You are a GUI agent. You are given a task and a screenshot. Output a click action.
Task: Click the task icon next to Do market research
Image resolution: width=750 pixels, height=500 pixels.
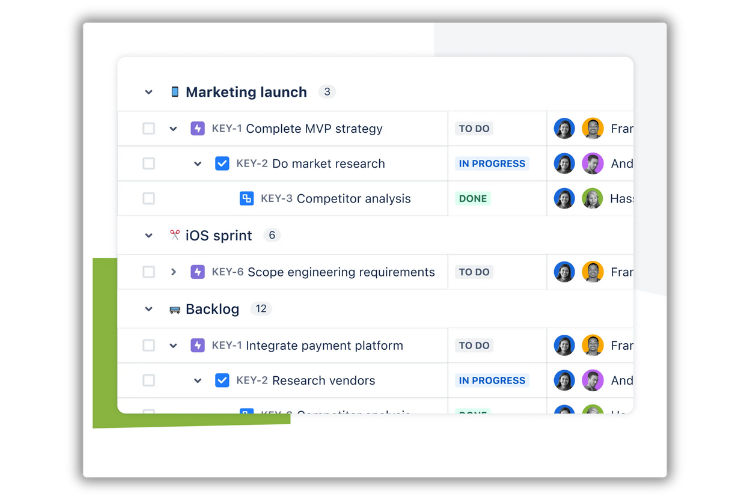222,164
